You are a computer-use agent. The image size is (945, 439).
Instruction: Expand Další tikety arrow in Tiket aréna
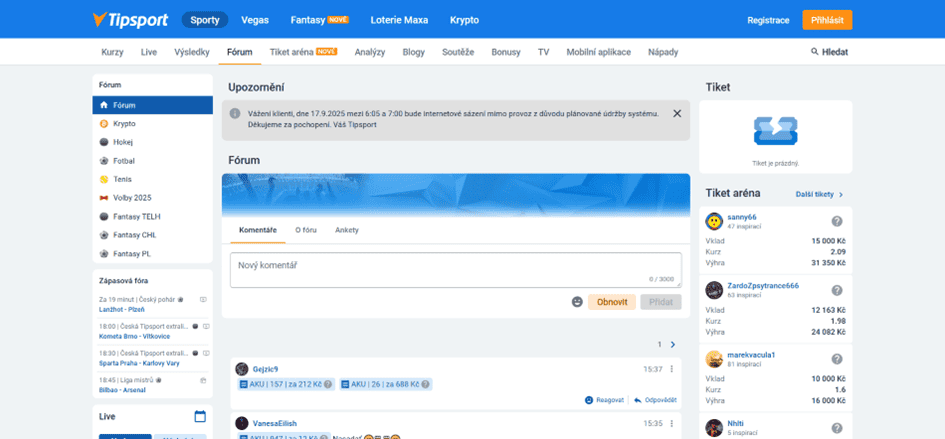[x=841, y=194]
